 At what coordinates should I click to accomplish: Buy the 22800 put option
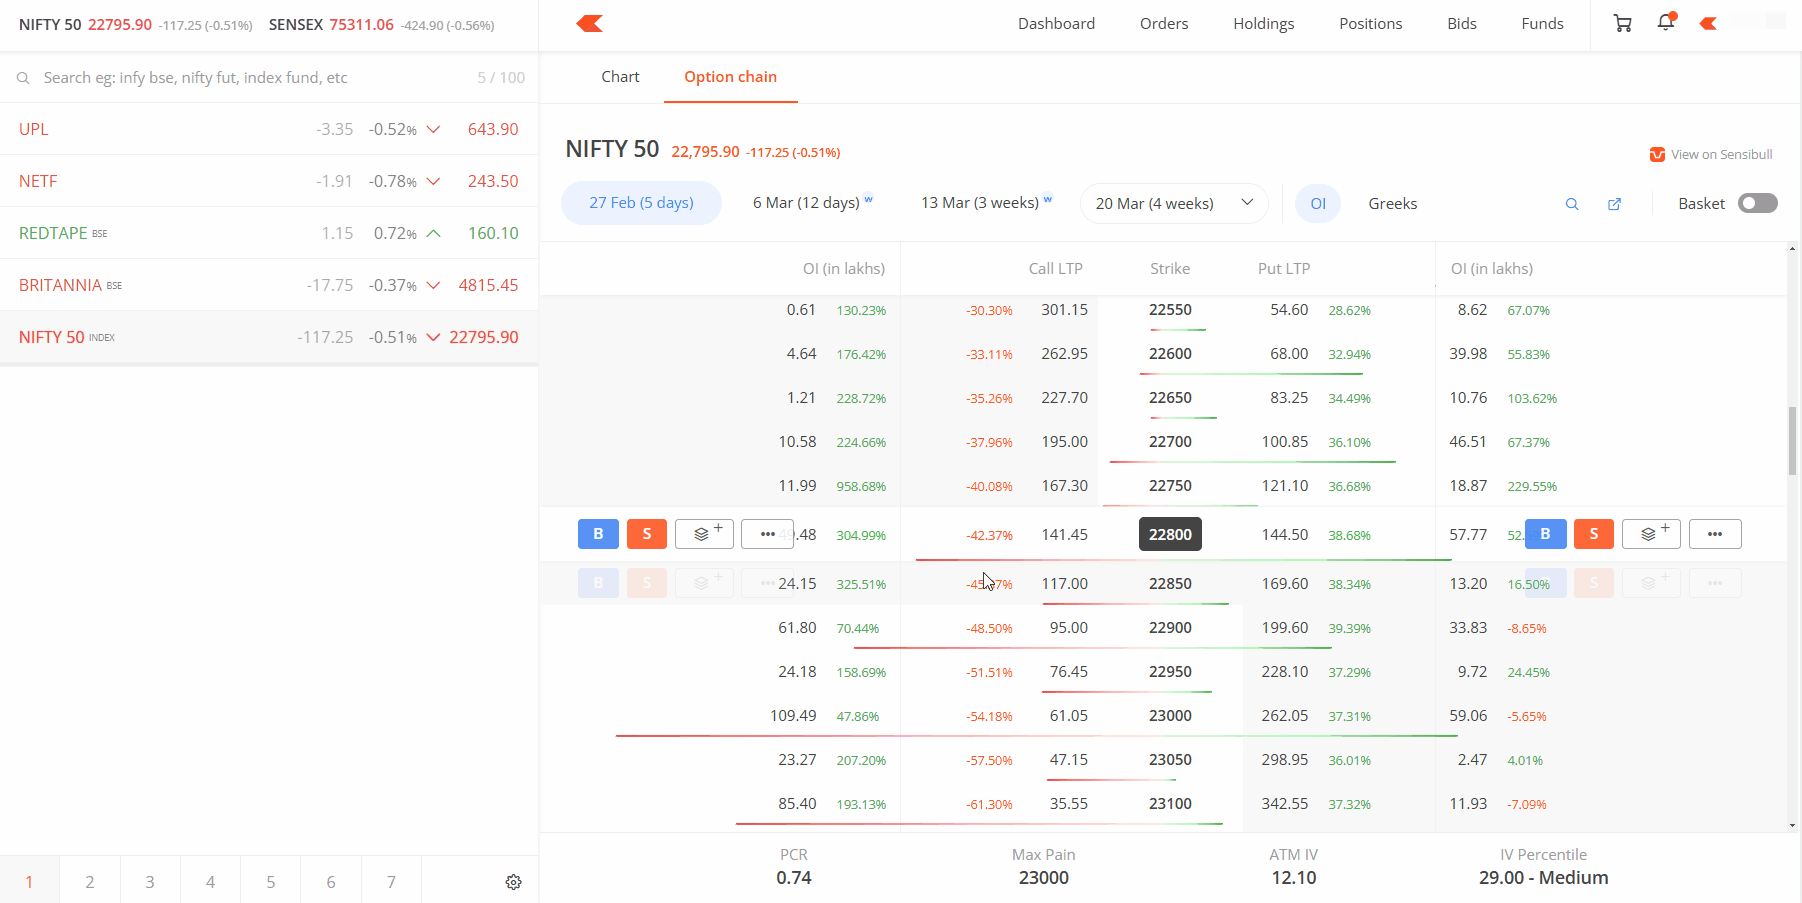coord(1545,534)
